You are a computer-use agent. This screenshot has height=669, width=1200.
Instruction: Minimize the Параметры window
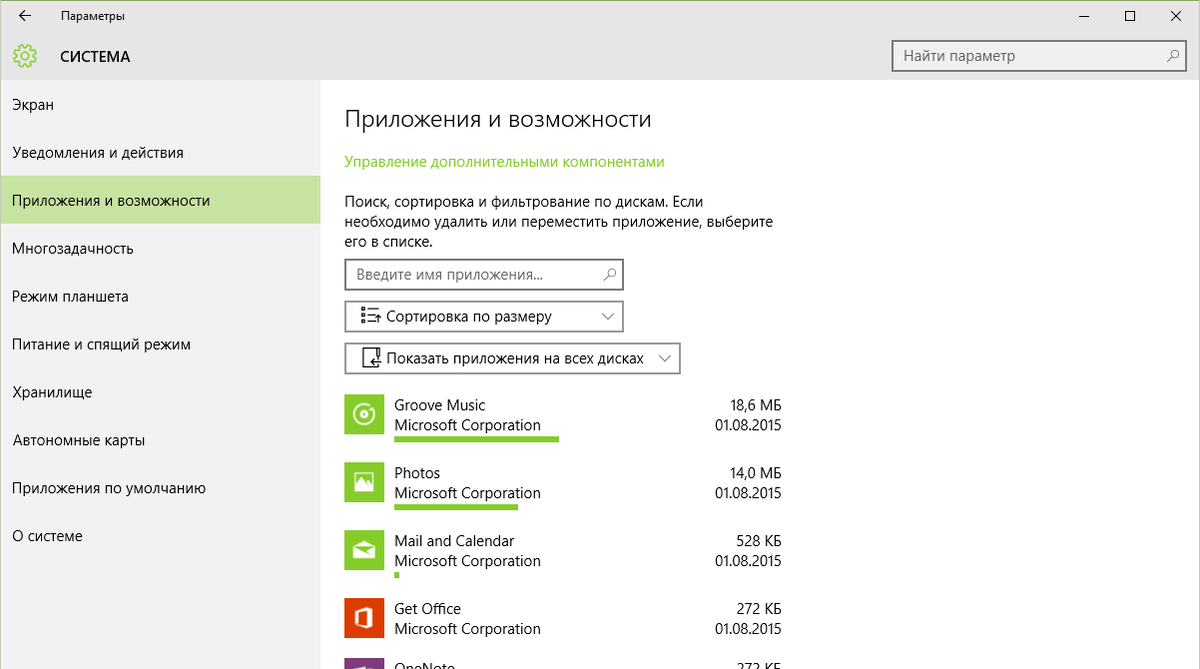pos(1084,16)
